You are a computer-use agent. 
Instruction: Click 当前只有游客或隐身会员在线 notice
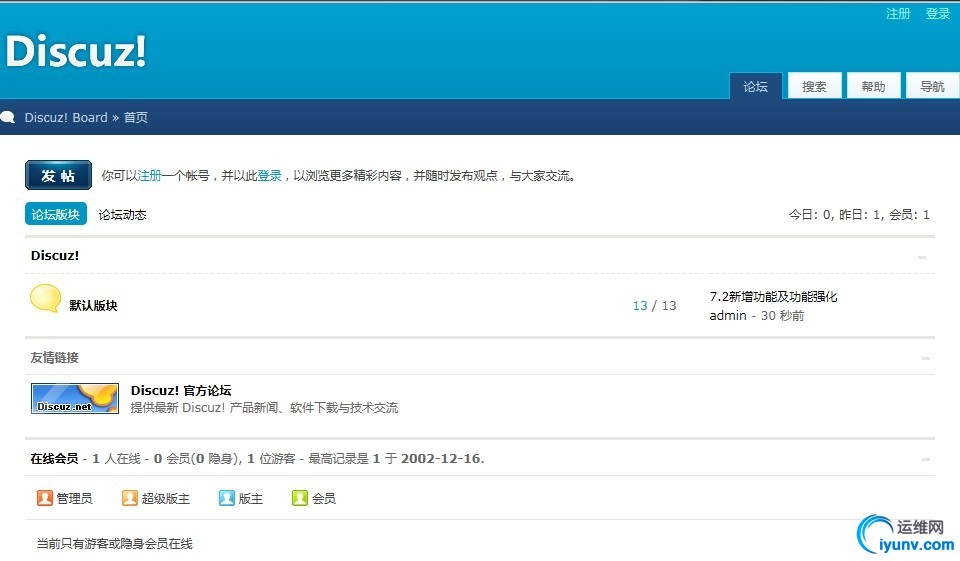point(114,543)
